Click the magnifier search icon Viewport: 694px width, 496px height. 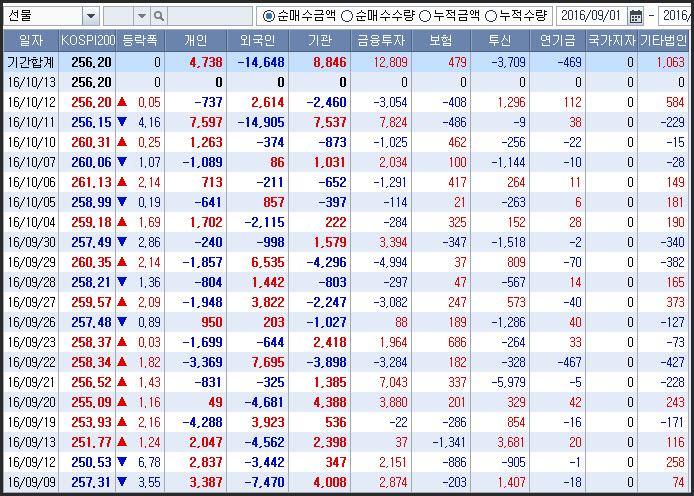click(x=158, y=16)
